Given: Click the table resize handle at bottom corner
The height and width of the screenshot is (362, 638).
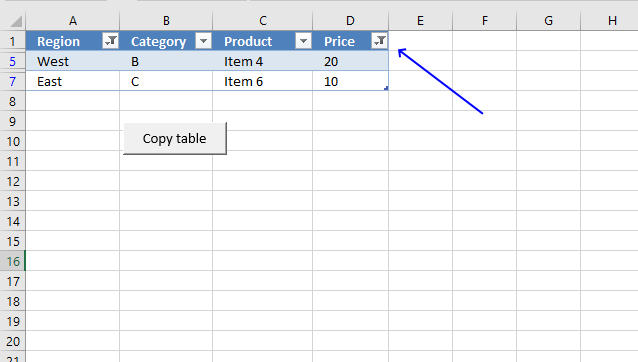Looking at the screenshot, I should (x=386, y=88).
